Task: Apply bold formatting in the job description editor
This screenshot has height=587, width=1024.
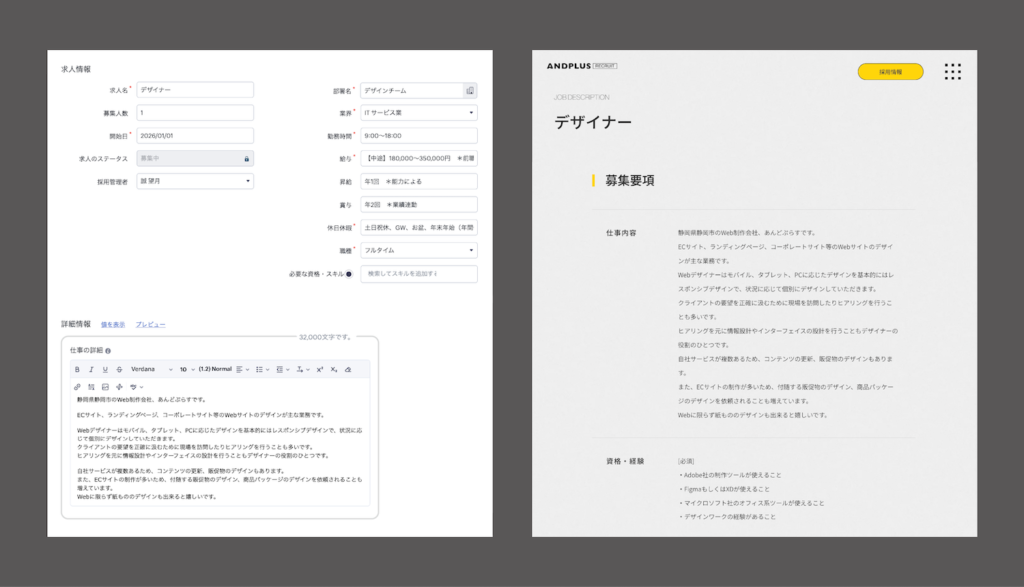Action: (77, 368)
